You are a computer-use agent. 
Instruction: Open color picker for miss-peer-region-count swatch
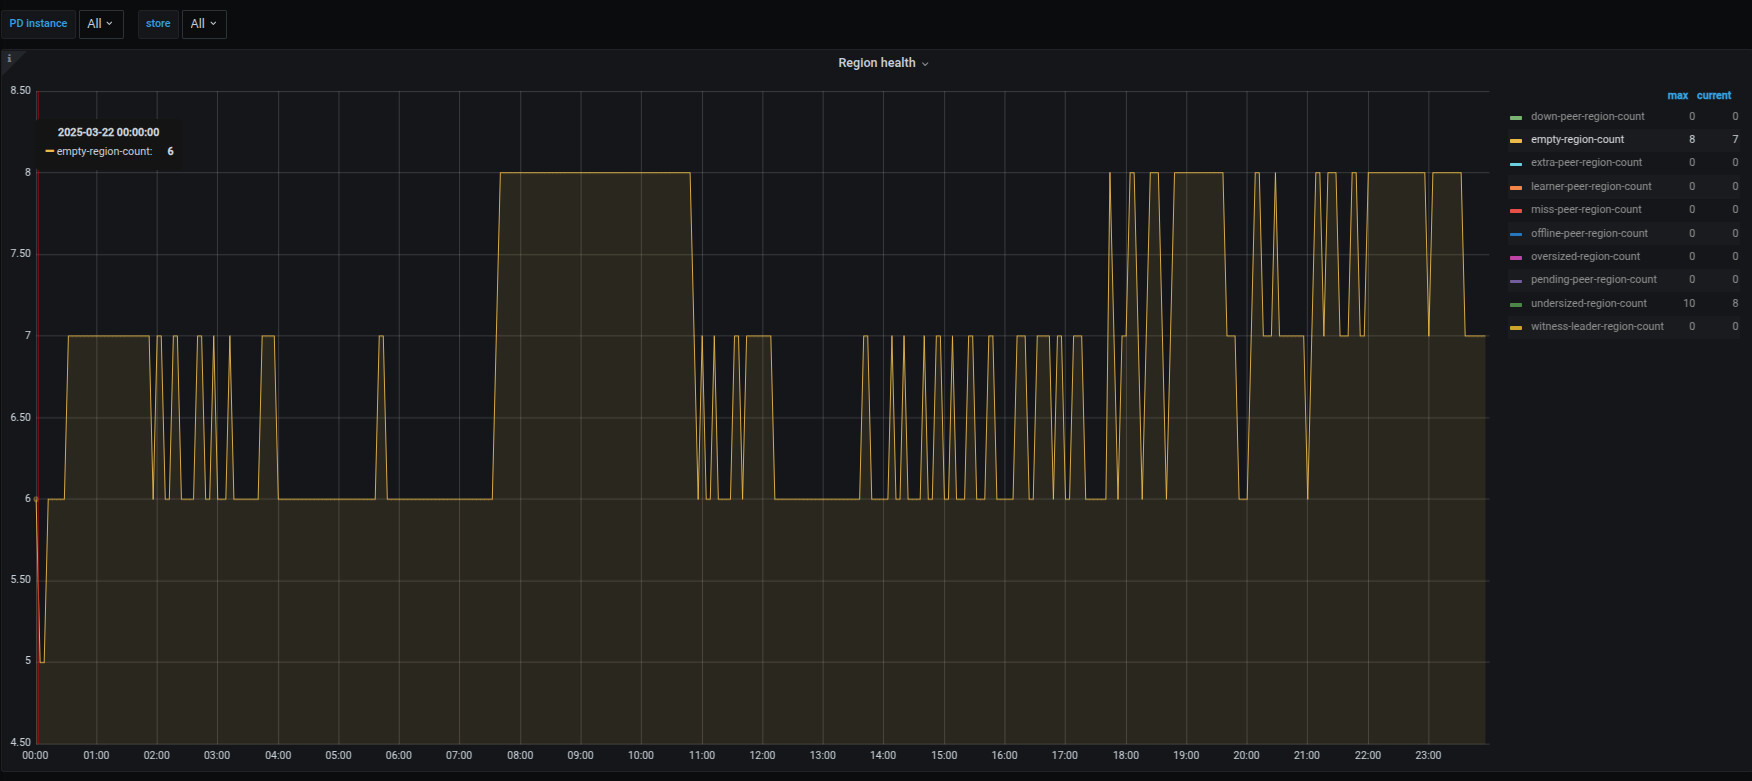pos(1516,211)
